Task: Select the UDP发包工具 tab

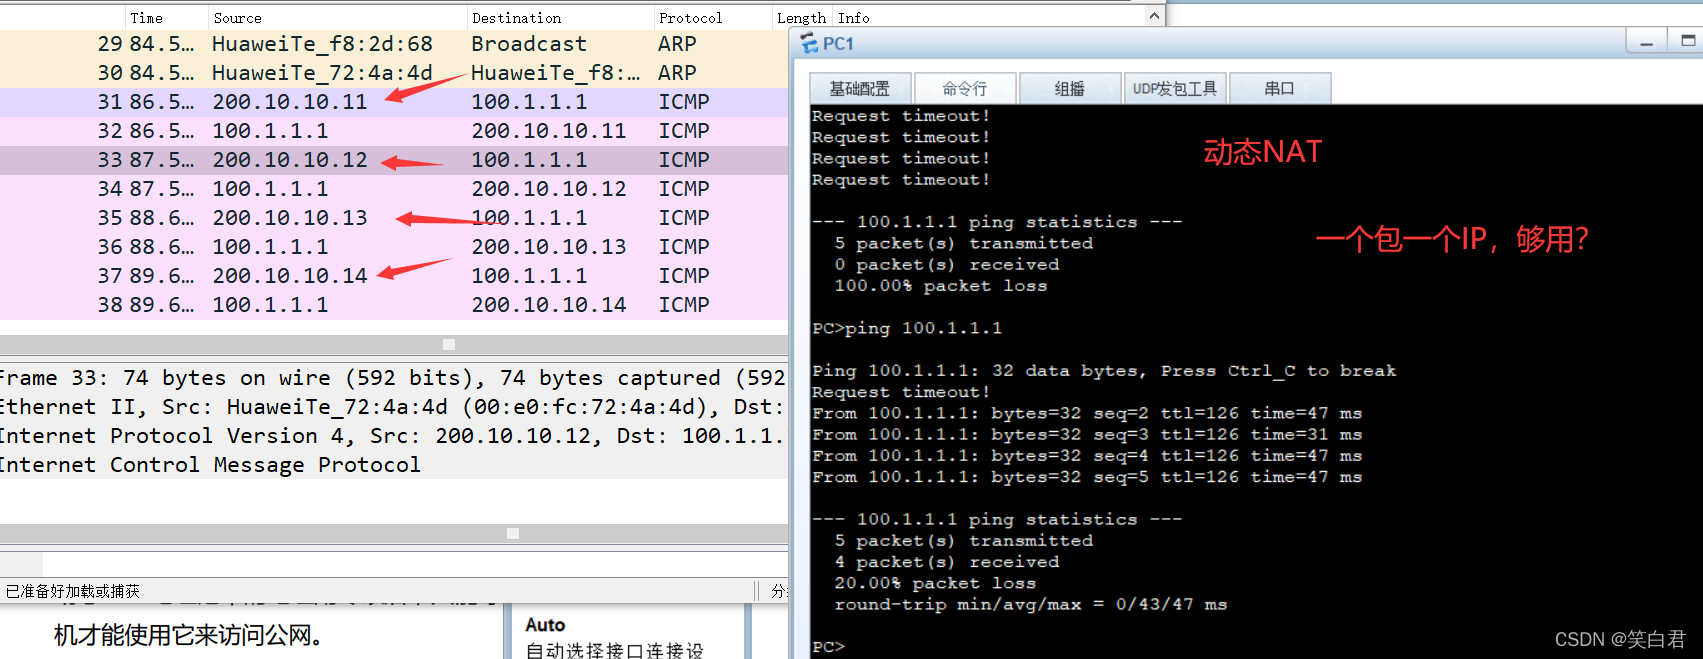Action: pos(1175,88)
